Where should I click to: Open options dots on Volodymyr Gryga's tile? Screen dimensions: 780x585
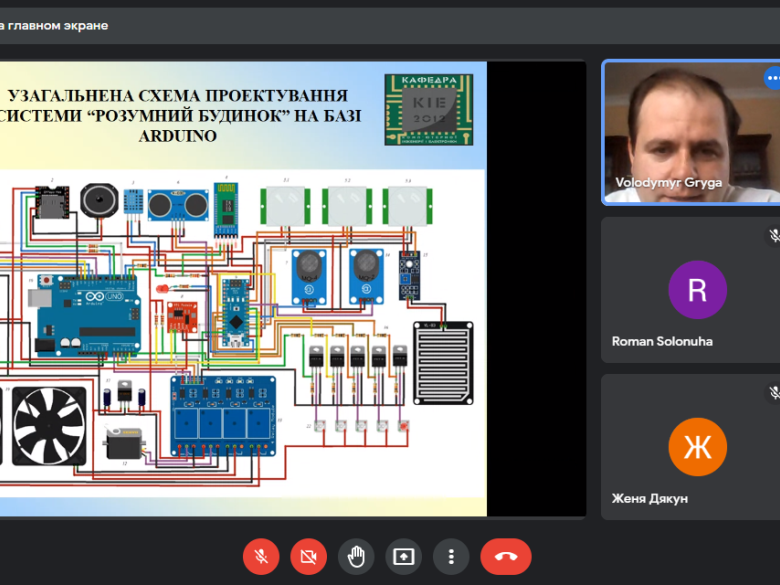pos(772,77)
